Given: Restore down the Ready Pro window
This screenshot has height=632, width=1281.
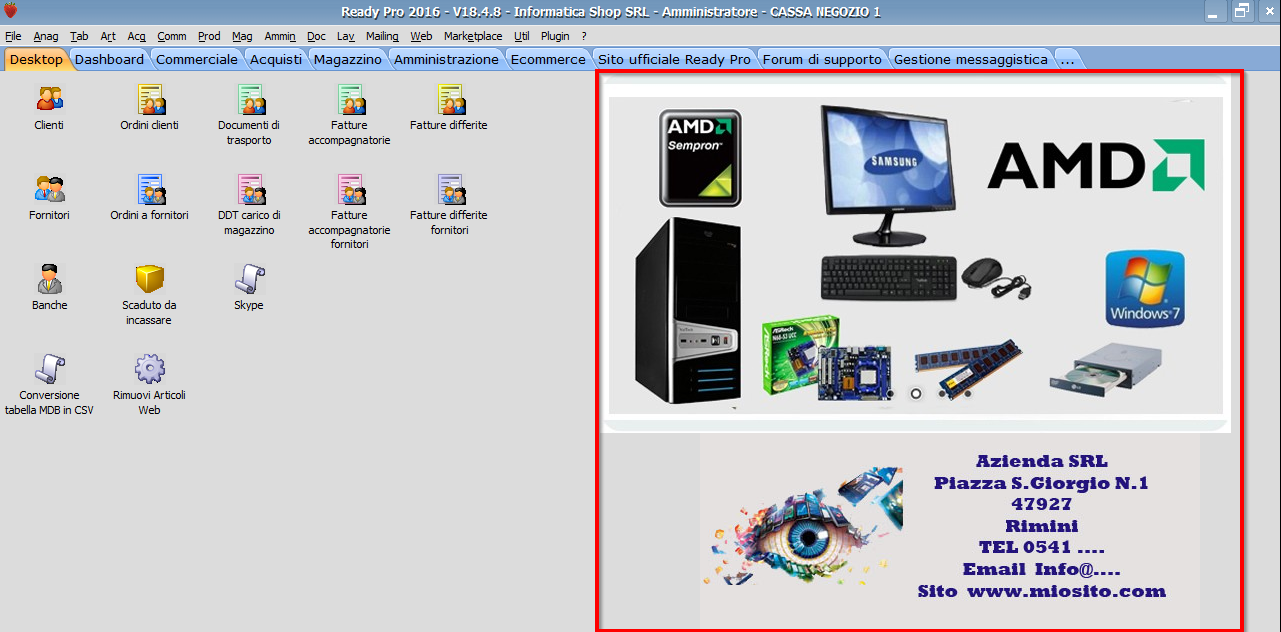Looking at the screenshot, I should pyautogui.click(x=1242, y=12).
